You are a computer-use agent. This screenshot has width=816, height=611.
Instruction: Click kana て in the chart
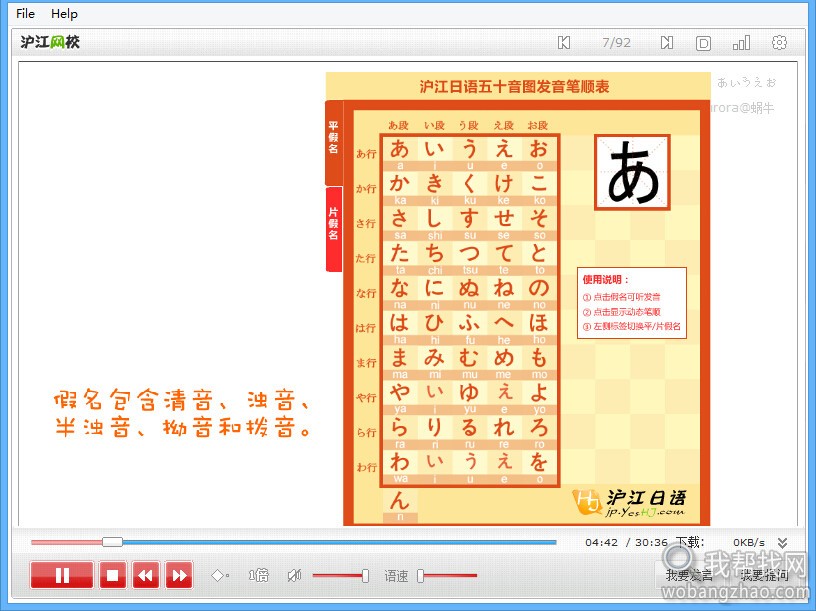coord(504,253)
